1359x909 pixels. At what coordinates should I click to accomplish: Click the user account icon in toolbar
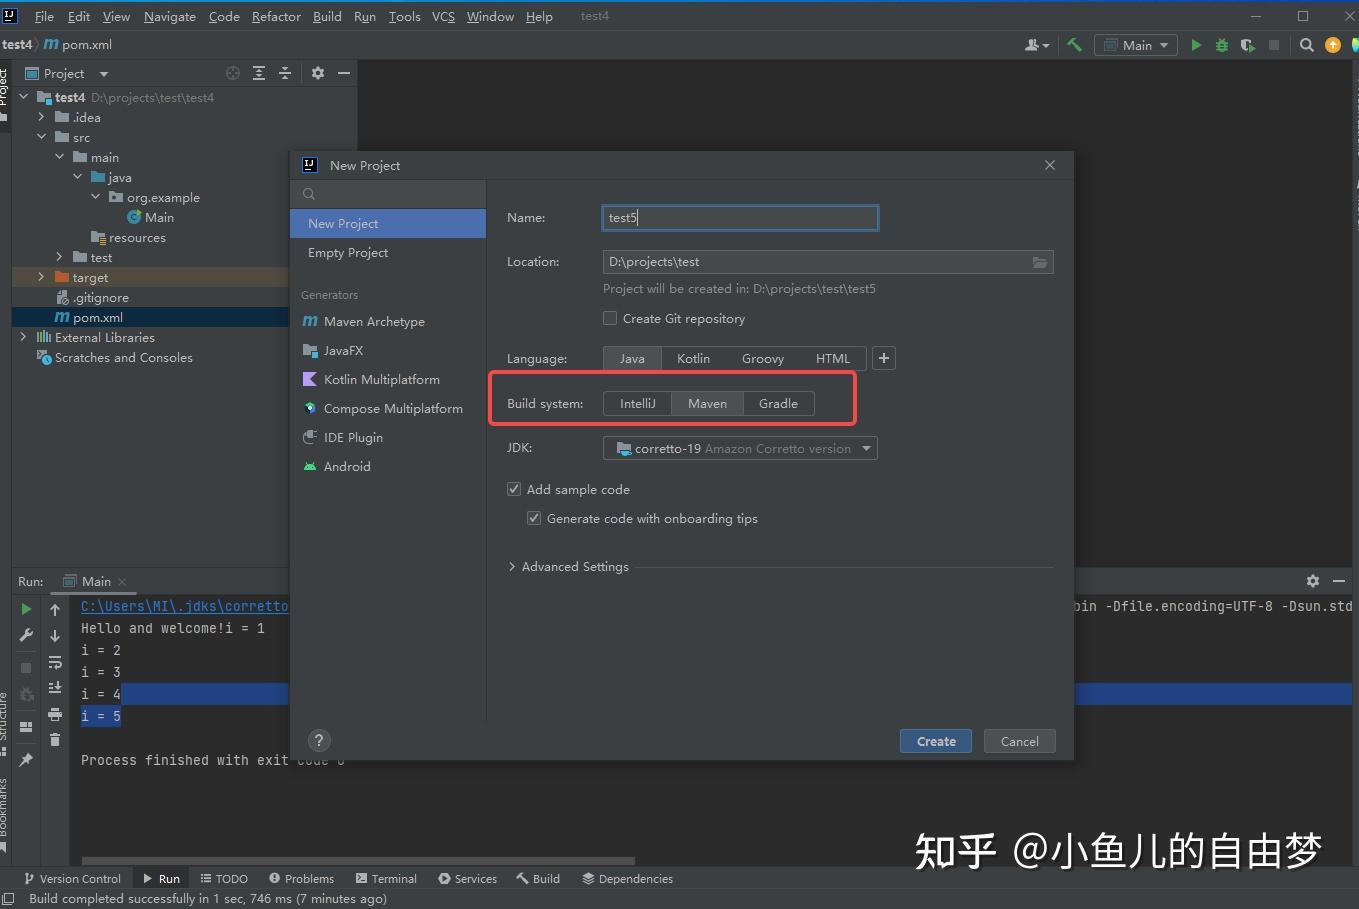coord(1037,45)
